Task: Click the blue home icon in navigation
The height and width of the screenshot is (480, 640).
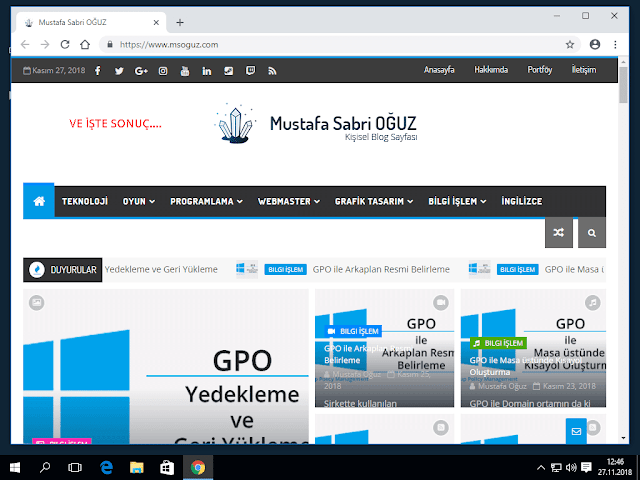Action: click(39, 201)
